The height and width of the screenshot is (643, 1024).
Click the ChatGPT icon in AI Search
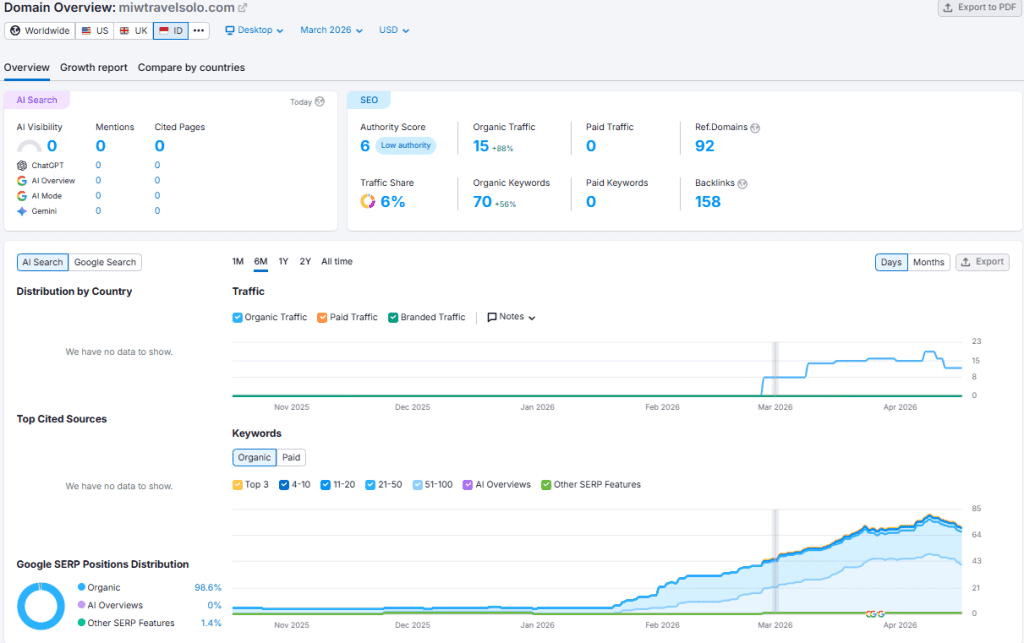tap(22, 165)
